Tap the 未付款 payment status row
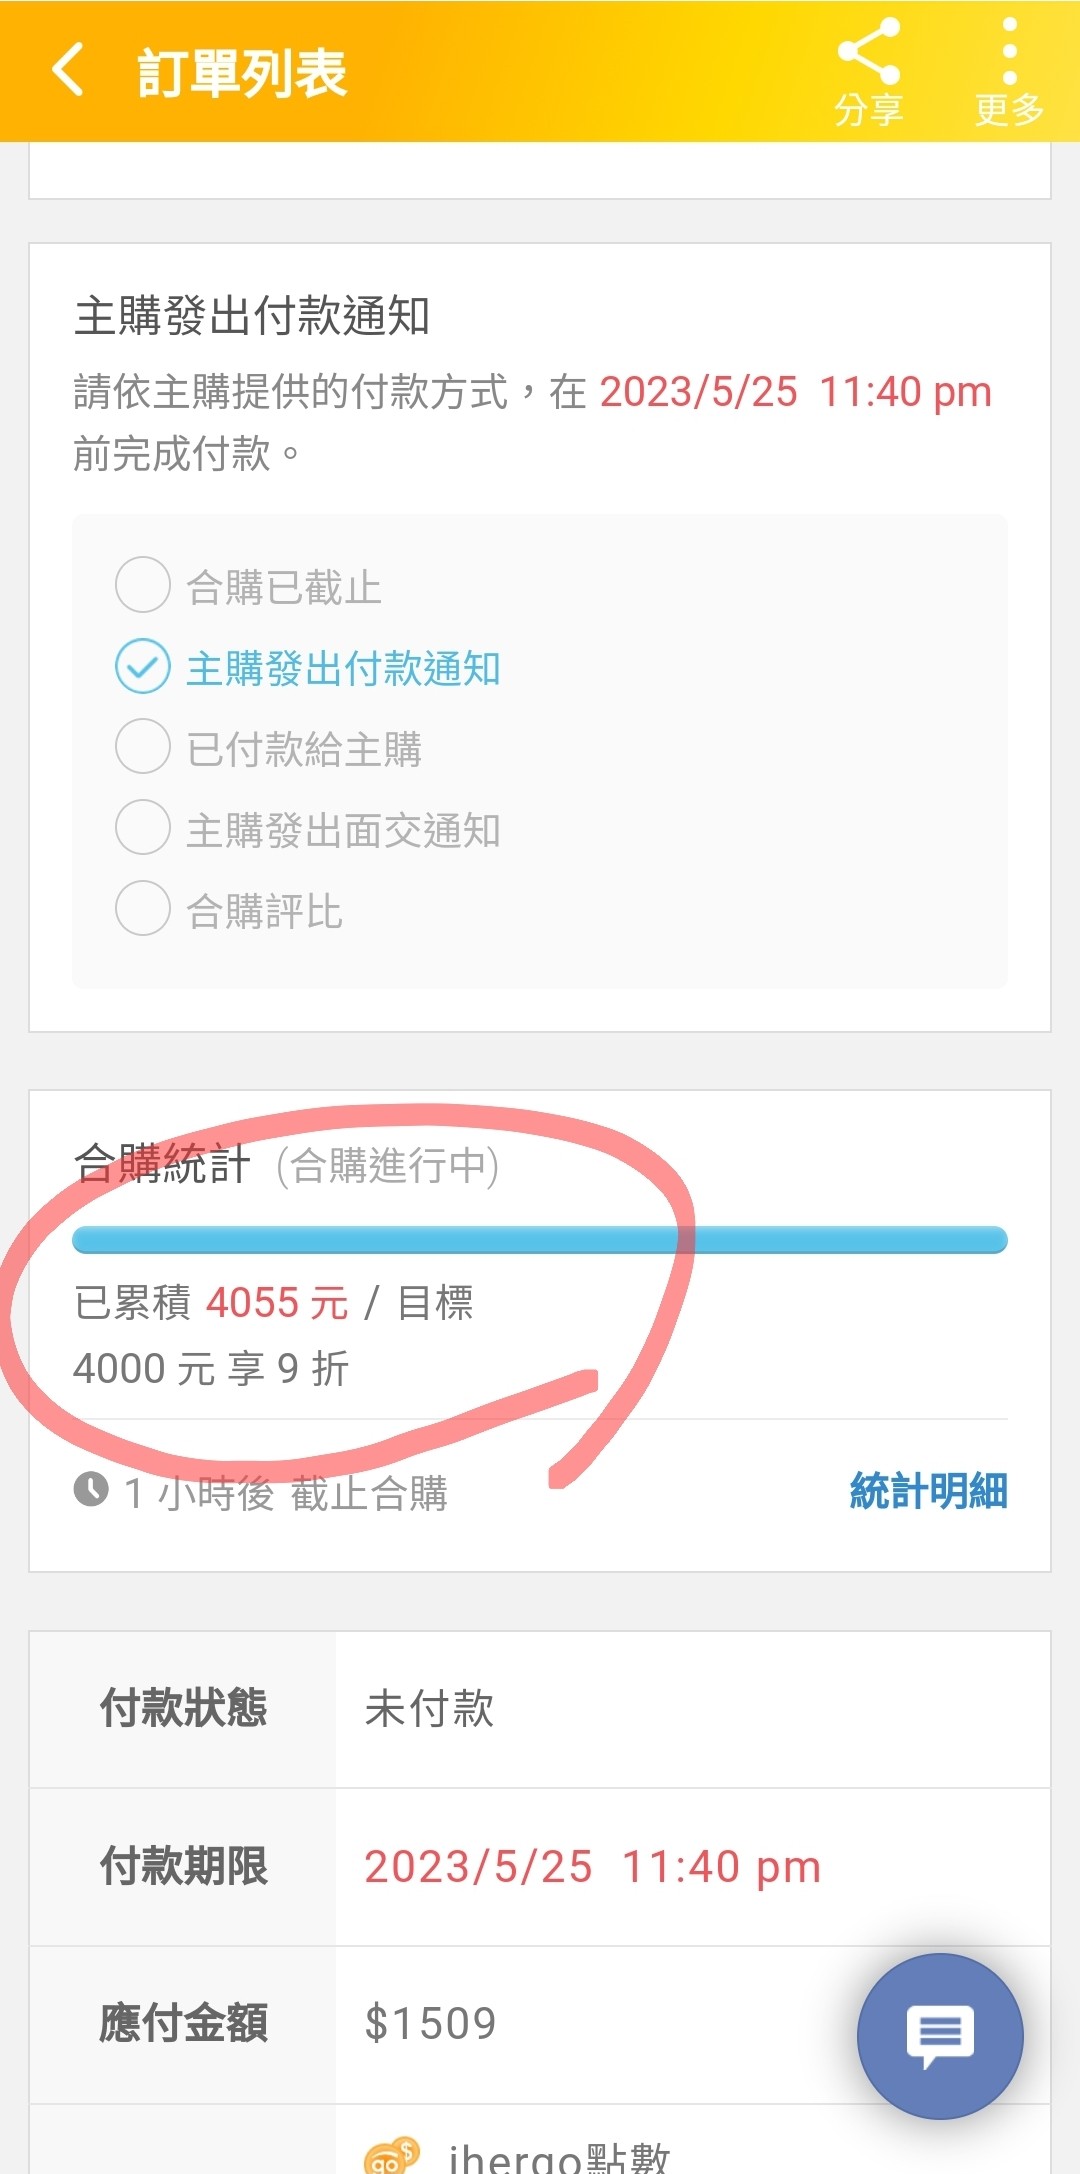1080x2174 pixels. [x=540, y=1710]
